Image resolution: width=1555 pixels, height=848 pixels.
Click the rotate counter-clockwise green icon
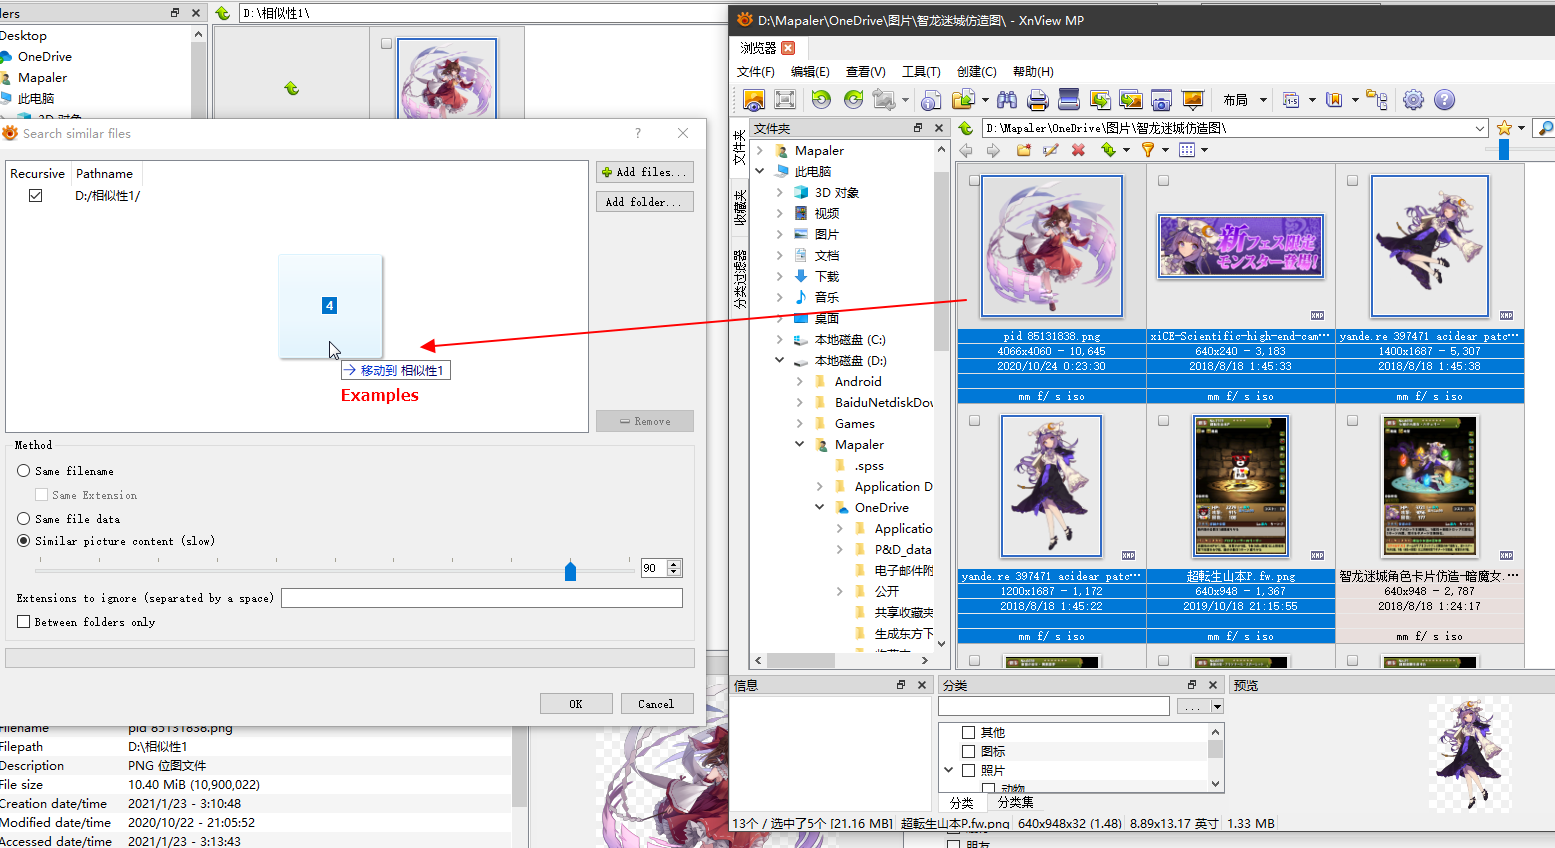[821, 100]
